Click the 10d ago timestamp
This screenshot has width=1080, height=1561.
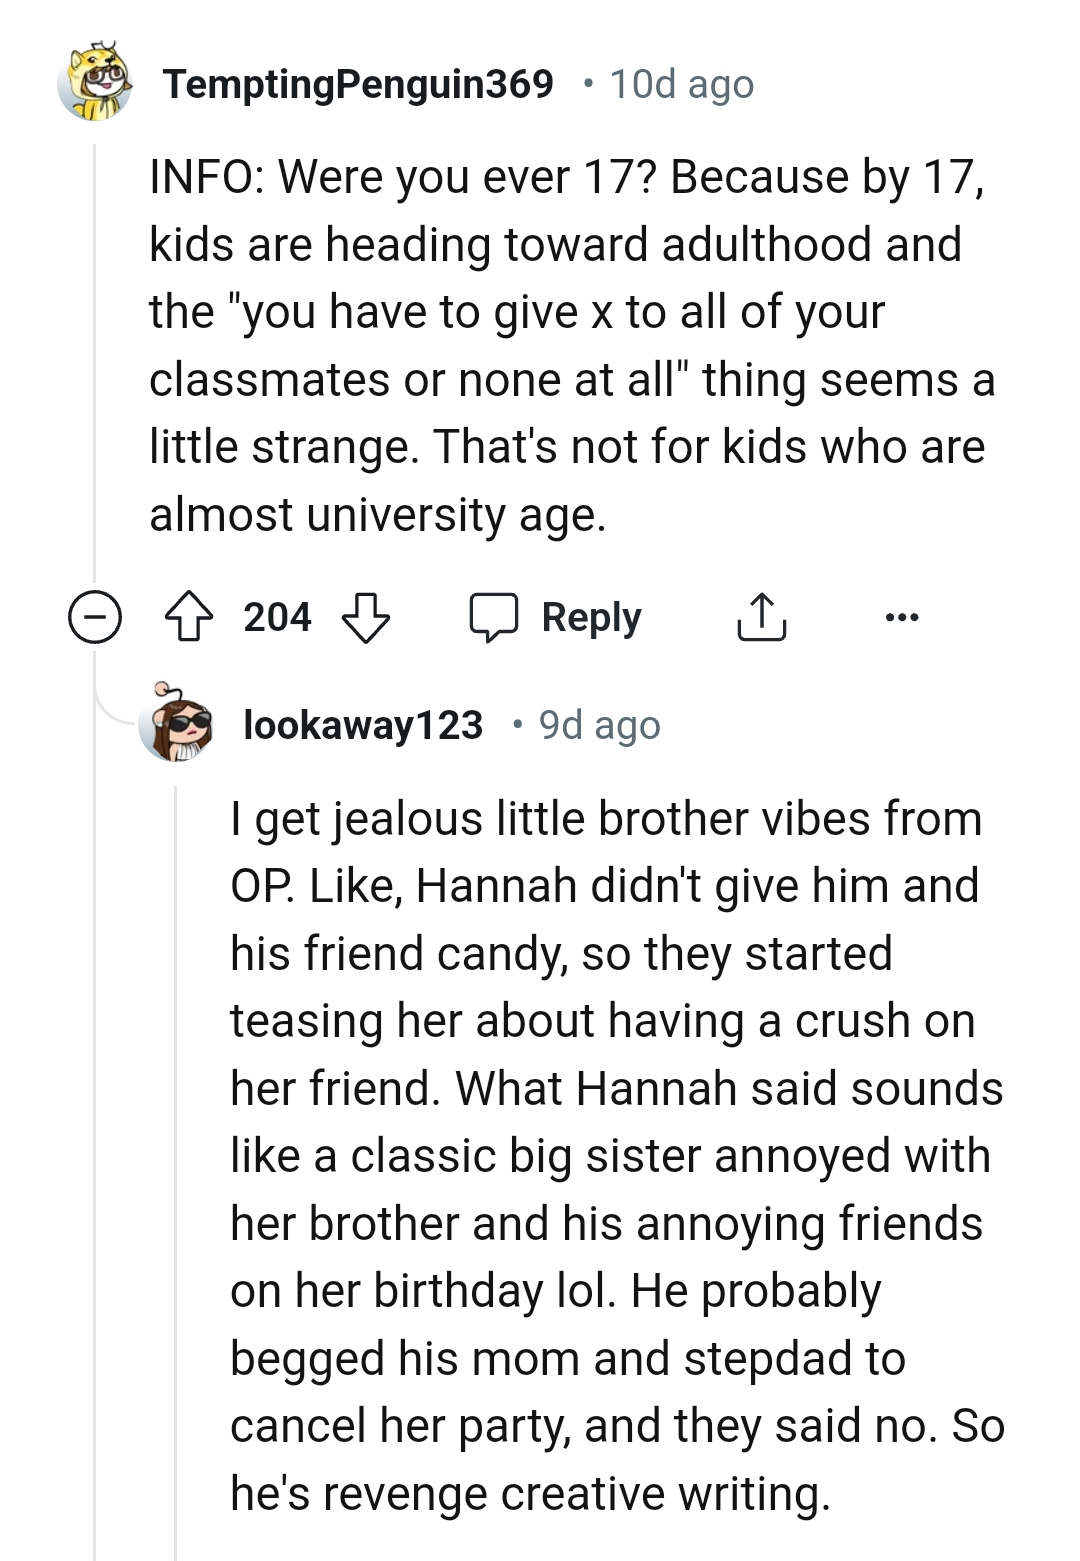pos(680,84)
